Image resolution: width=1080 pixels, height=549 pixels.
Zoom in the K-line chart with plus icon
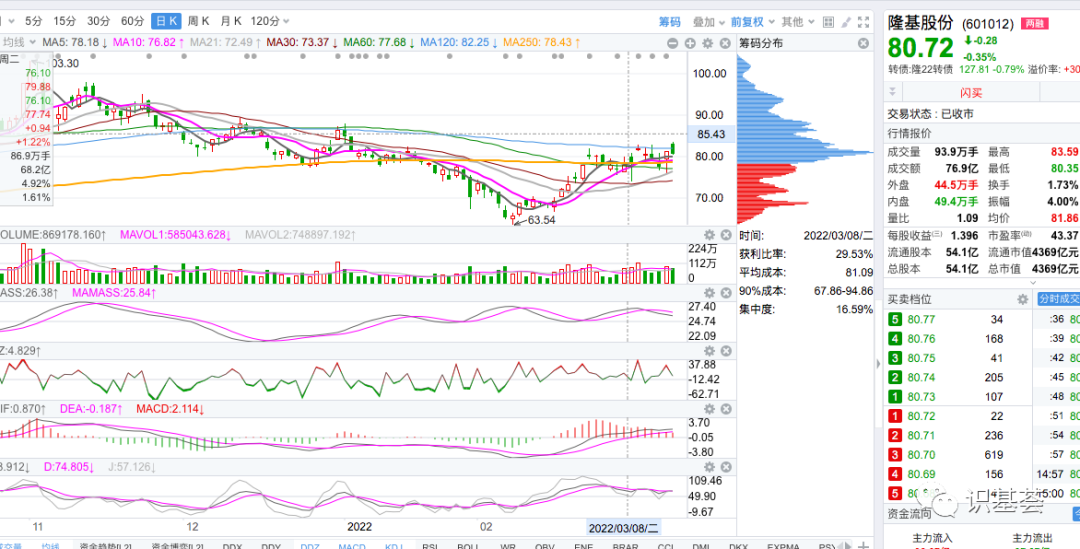point(690,43)
